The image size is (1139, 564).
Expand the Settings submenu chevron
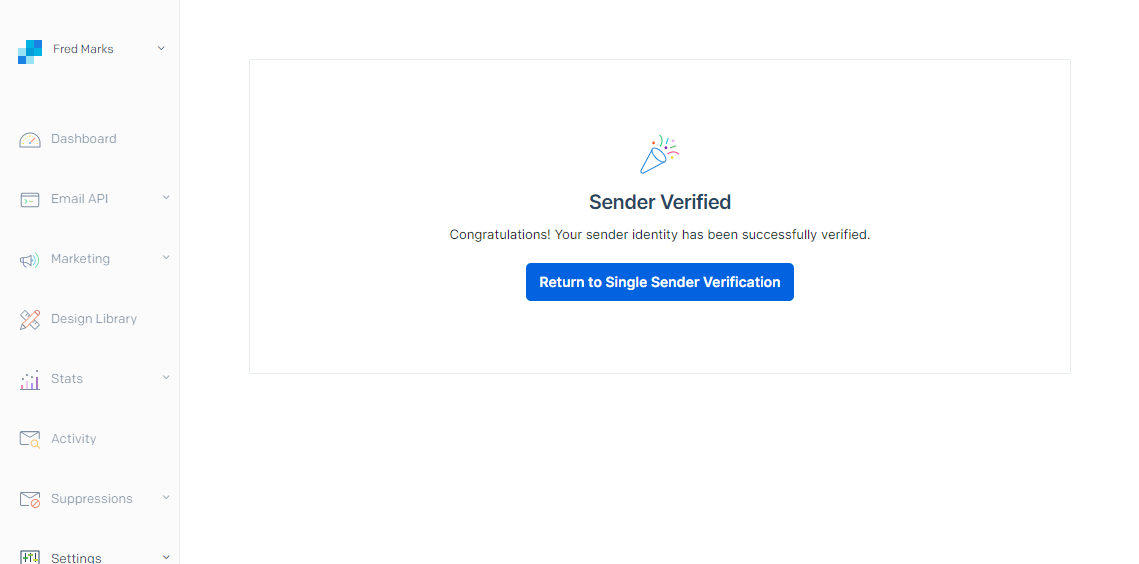point(166,557)
